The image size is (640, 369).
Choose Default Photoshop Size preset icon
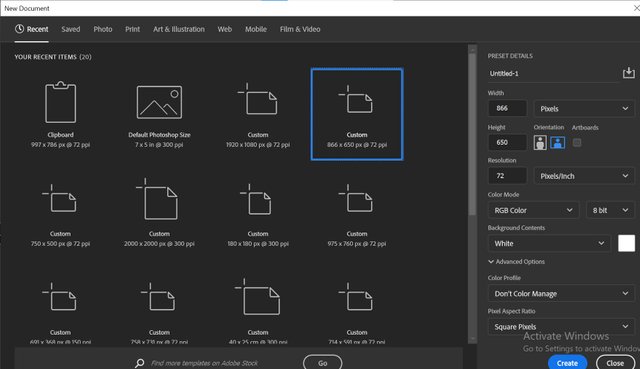coord(159,102)
